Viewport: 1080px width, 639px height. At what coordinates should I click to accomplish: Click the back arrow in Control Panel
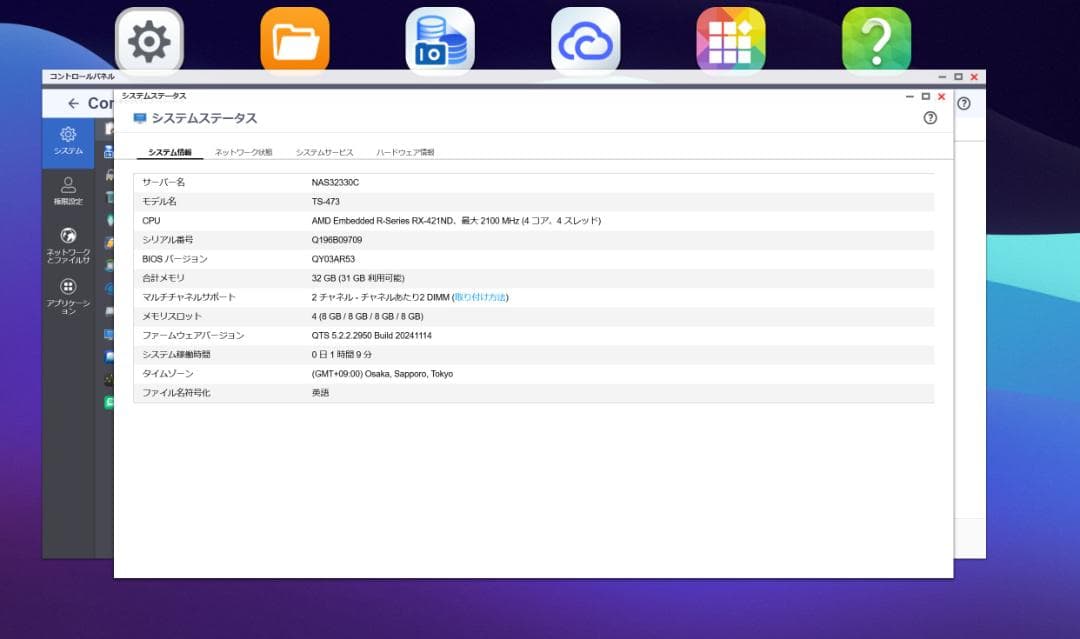tap(73, 103)
